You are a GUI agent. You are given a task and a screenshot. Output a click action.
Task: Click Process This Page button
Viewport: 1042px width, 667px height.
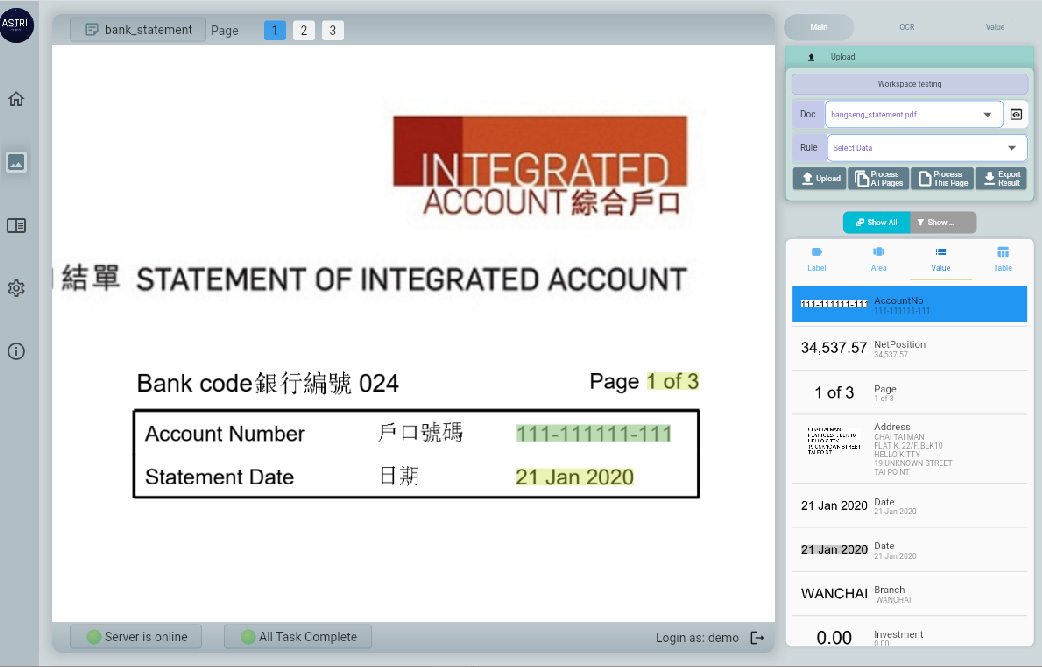pyautogui.click(x=943, y=178)
